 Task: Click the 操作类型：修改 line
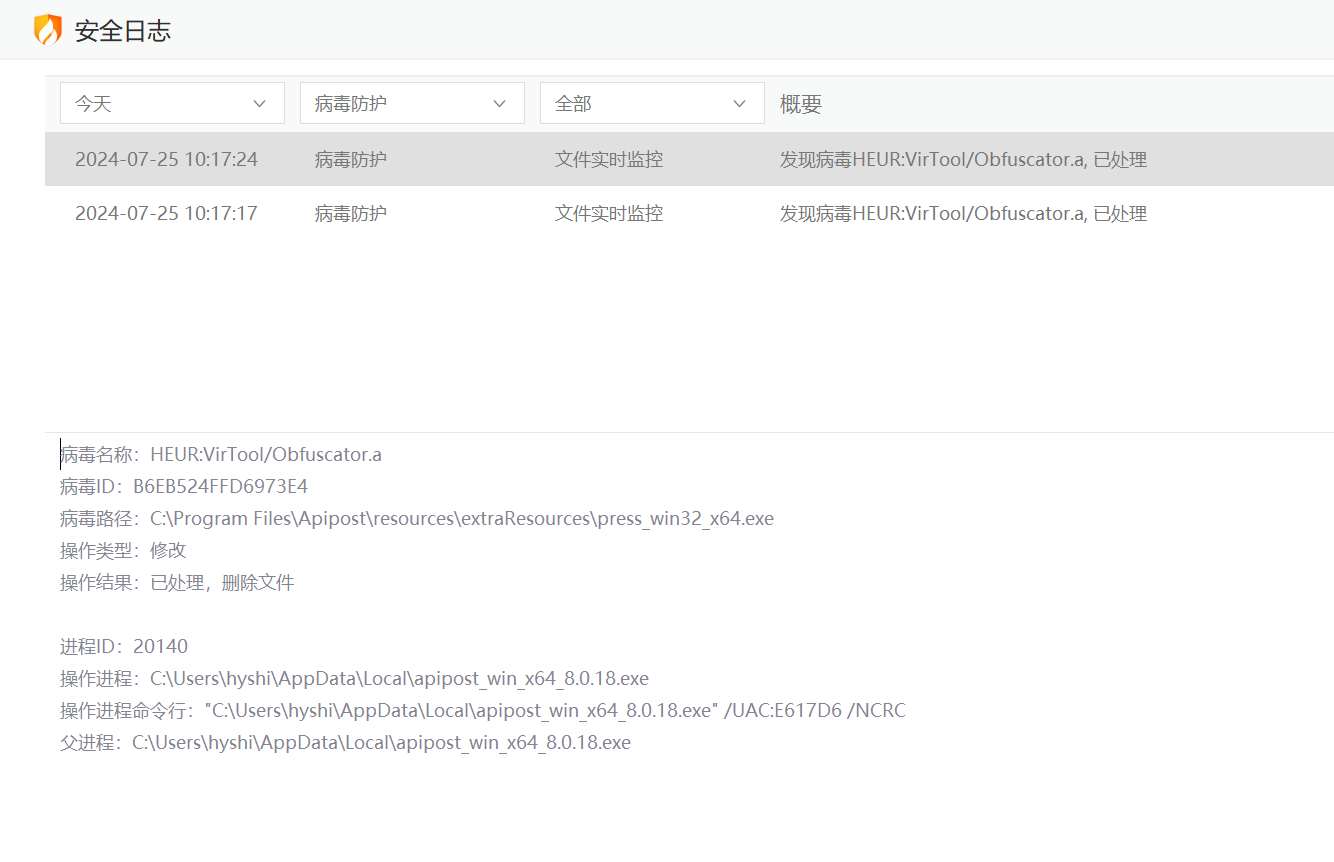coord(123,551)
